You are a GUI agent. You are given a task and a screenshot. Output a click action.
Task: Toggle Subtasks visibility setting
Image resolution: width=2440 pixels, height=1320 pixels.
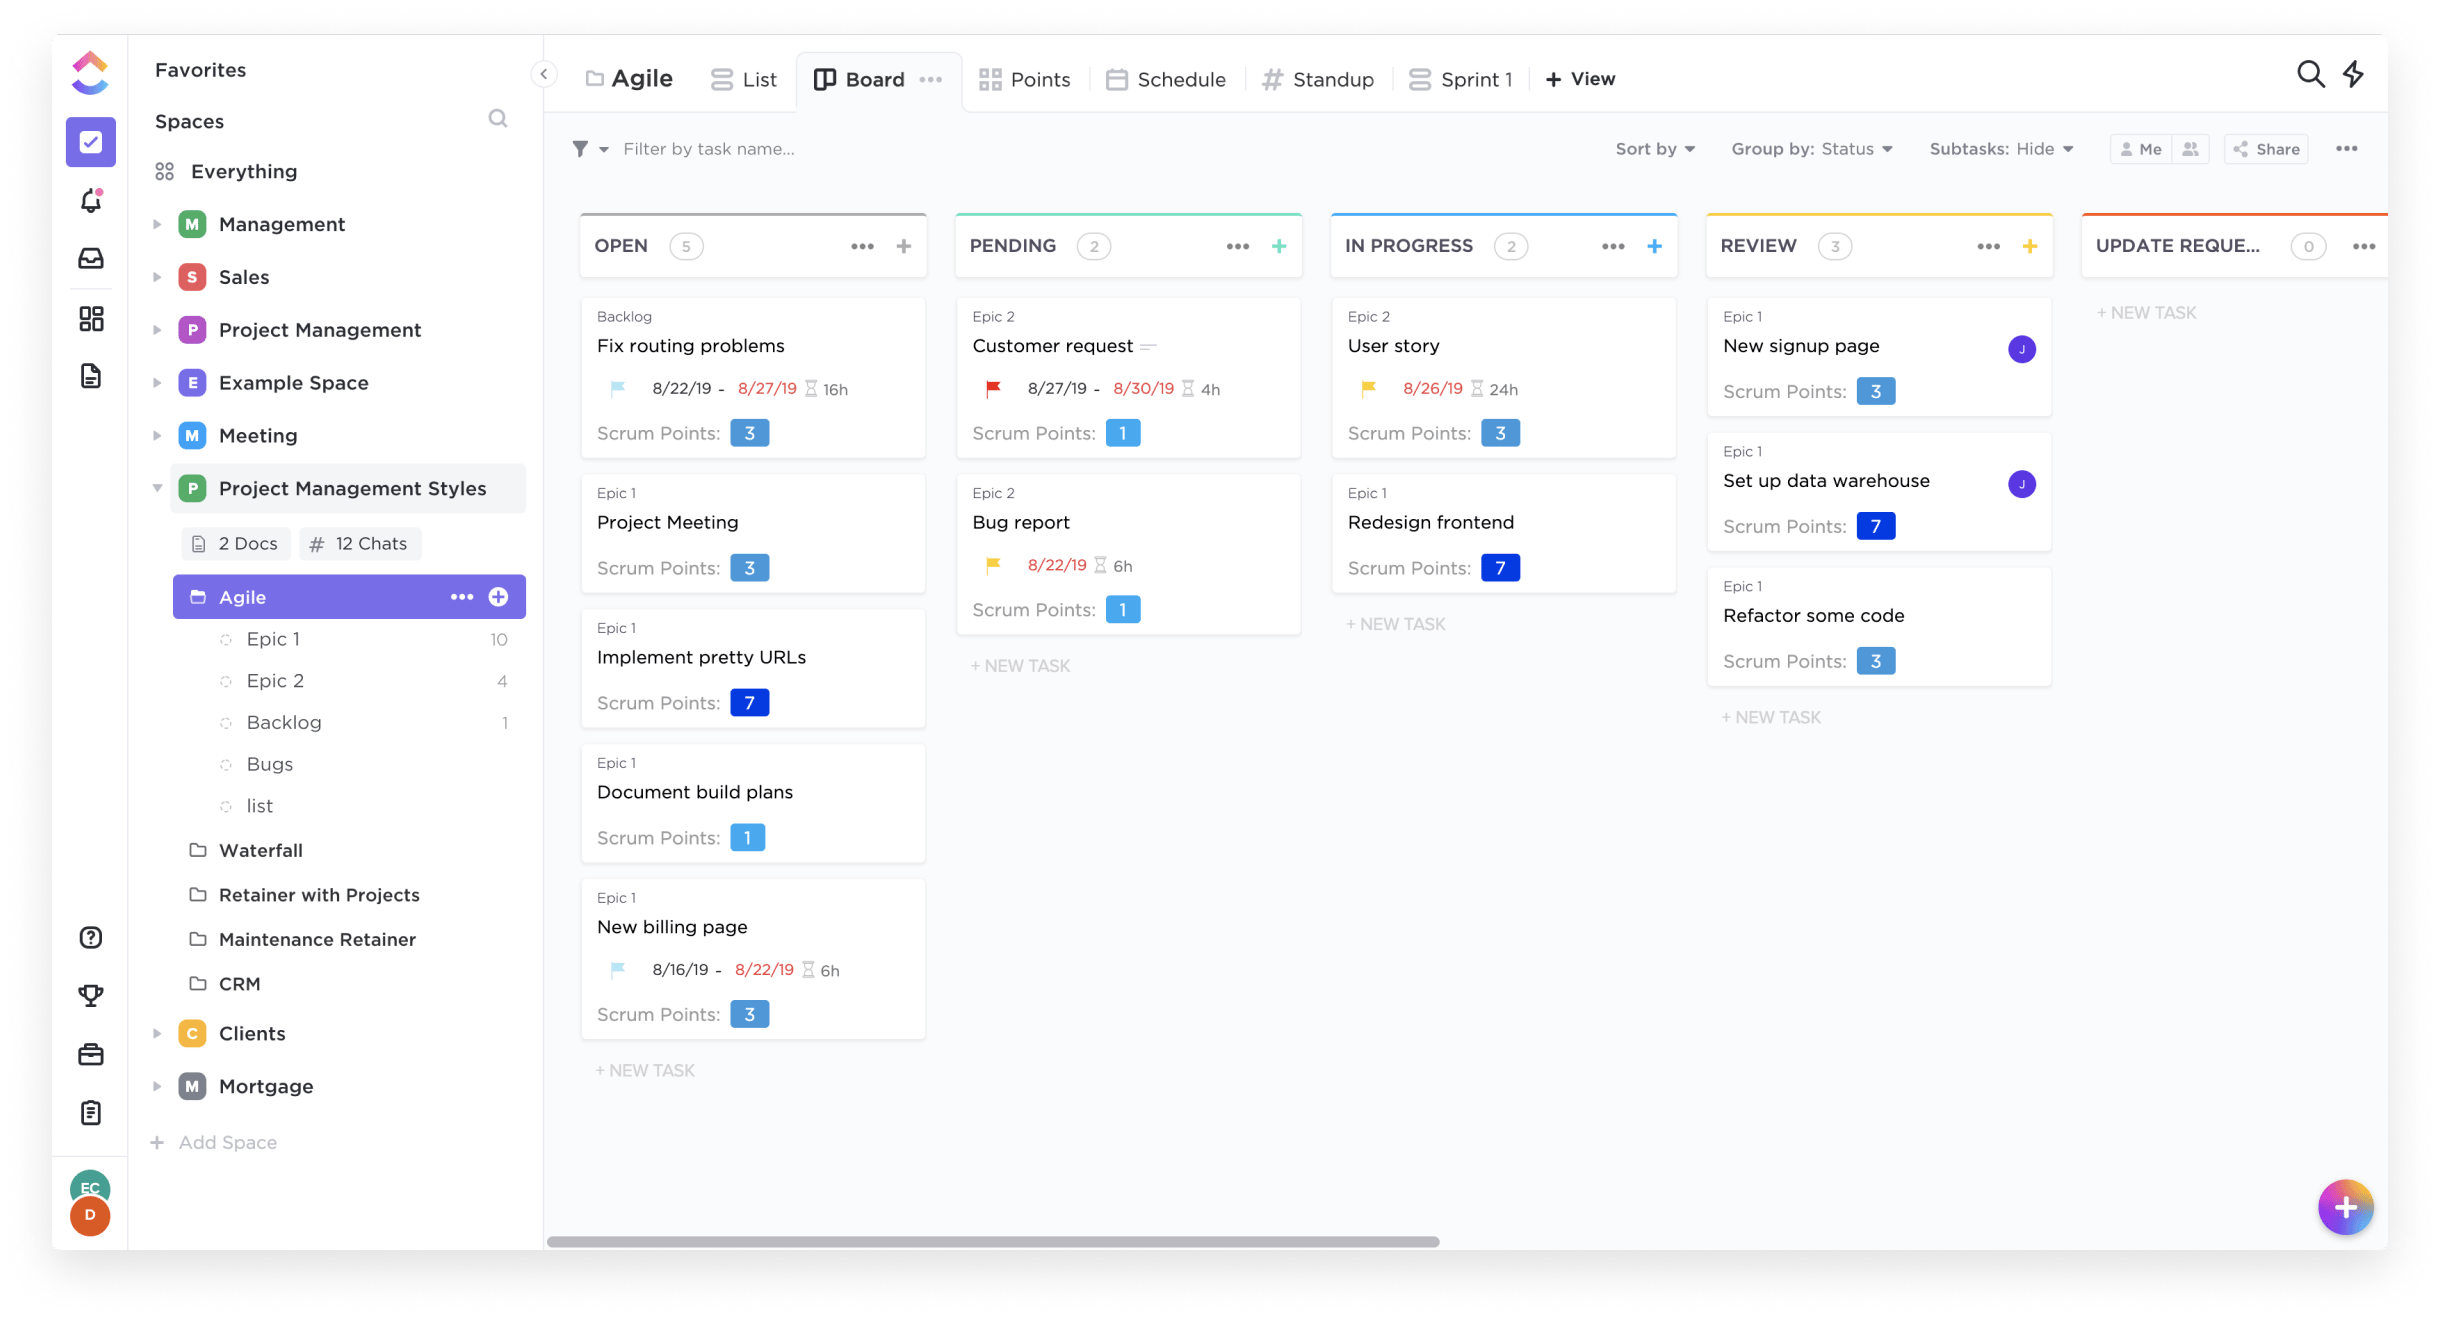click(2000, 148)
